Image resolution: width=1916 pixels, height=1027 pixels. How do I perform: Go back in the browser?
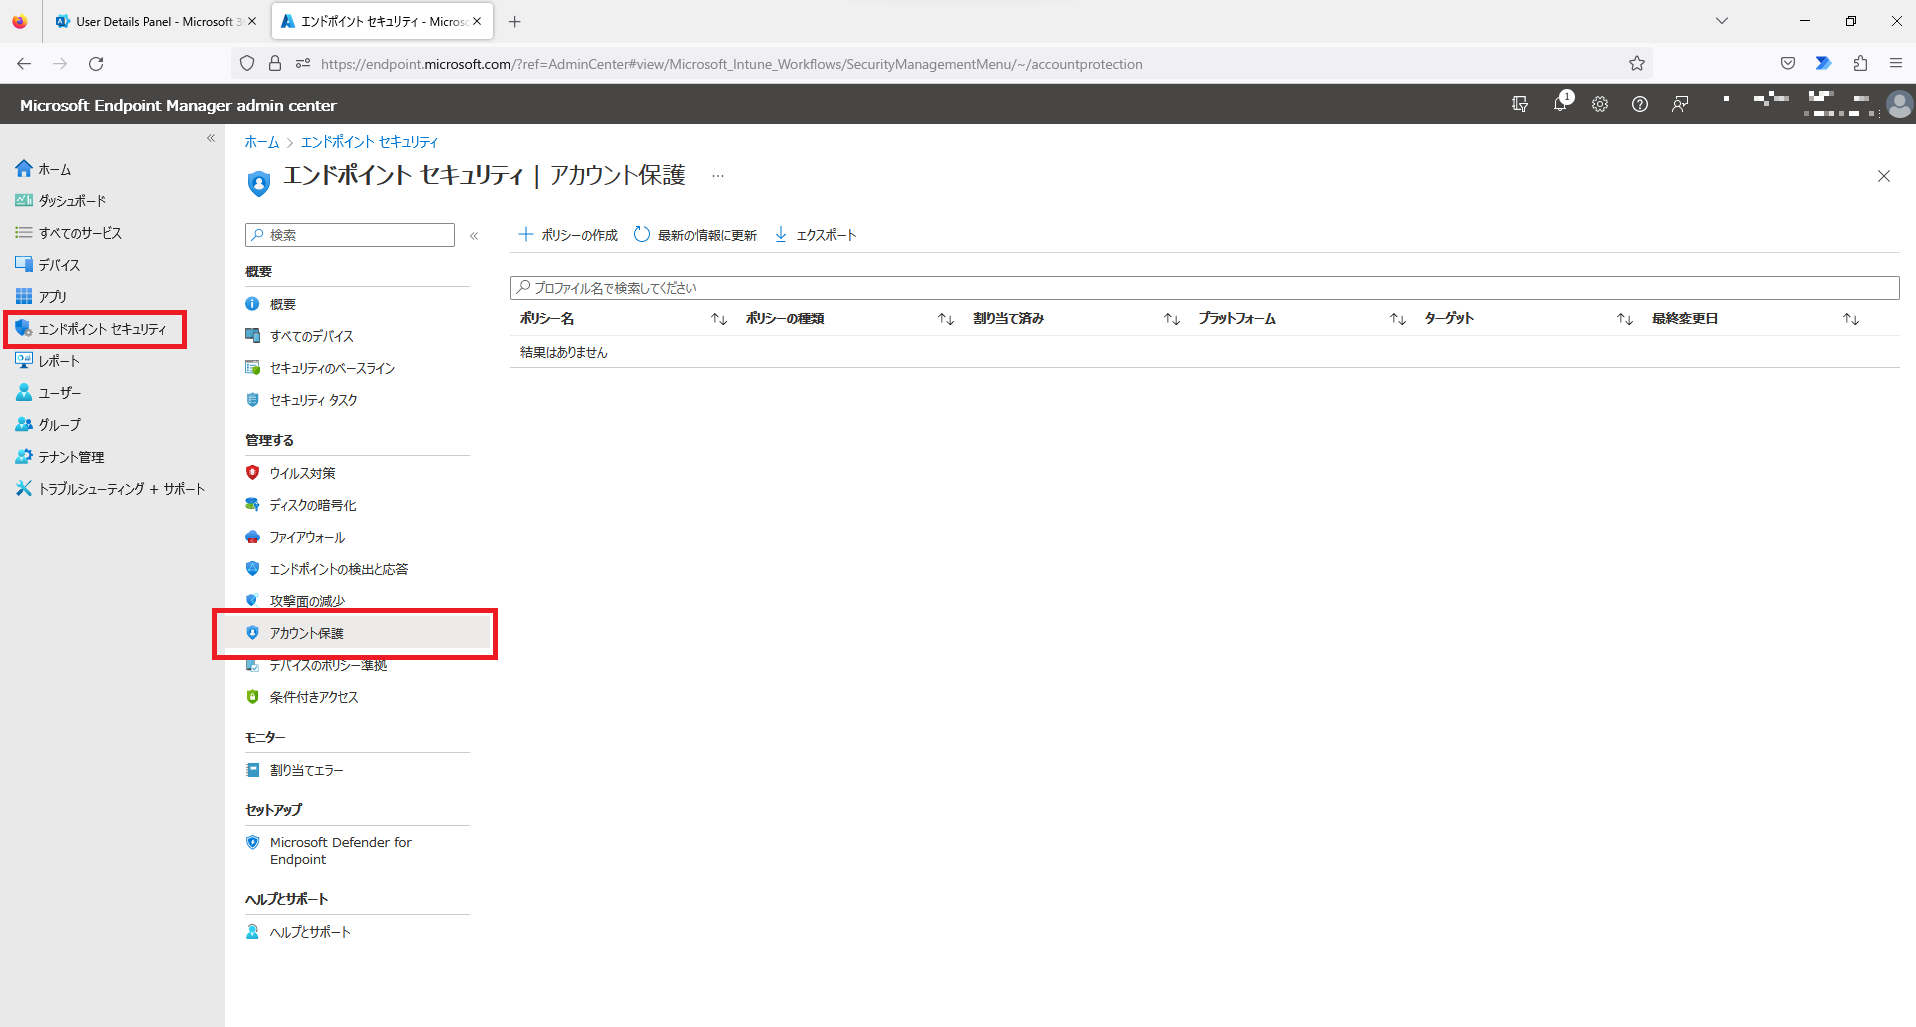point(24,64)
